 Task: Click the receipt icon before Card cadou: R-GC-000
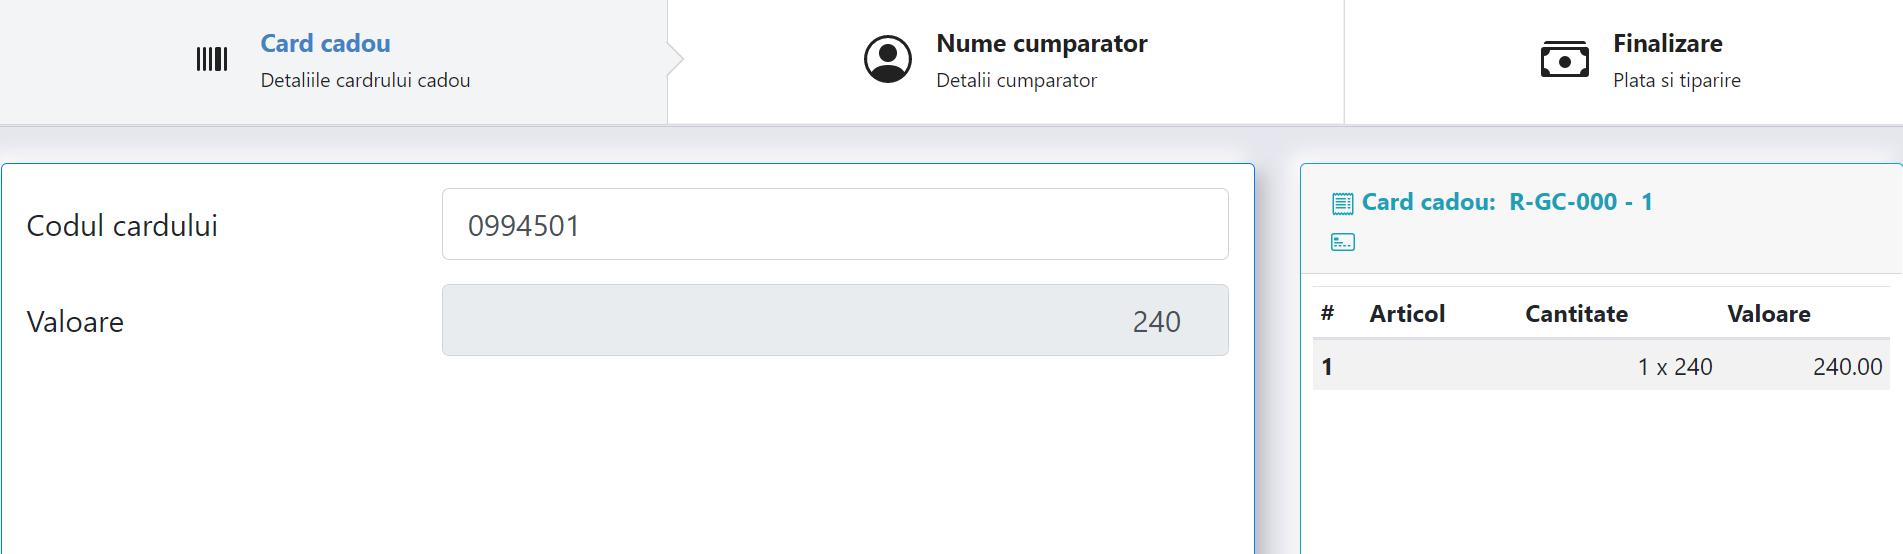tap(1343, 204)
